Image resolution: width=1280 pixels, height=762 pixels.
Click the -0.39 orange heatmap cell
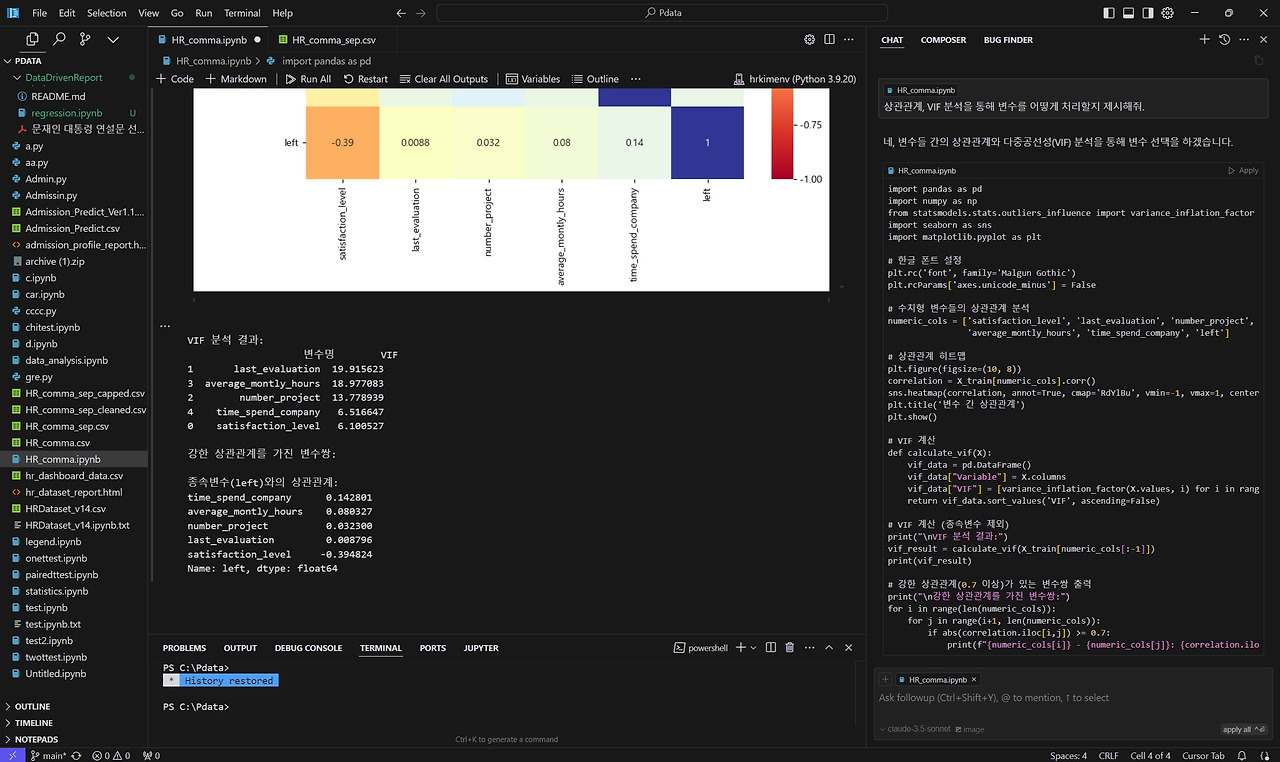[342, 143]
